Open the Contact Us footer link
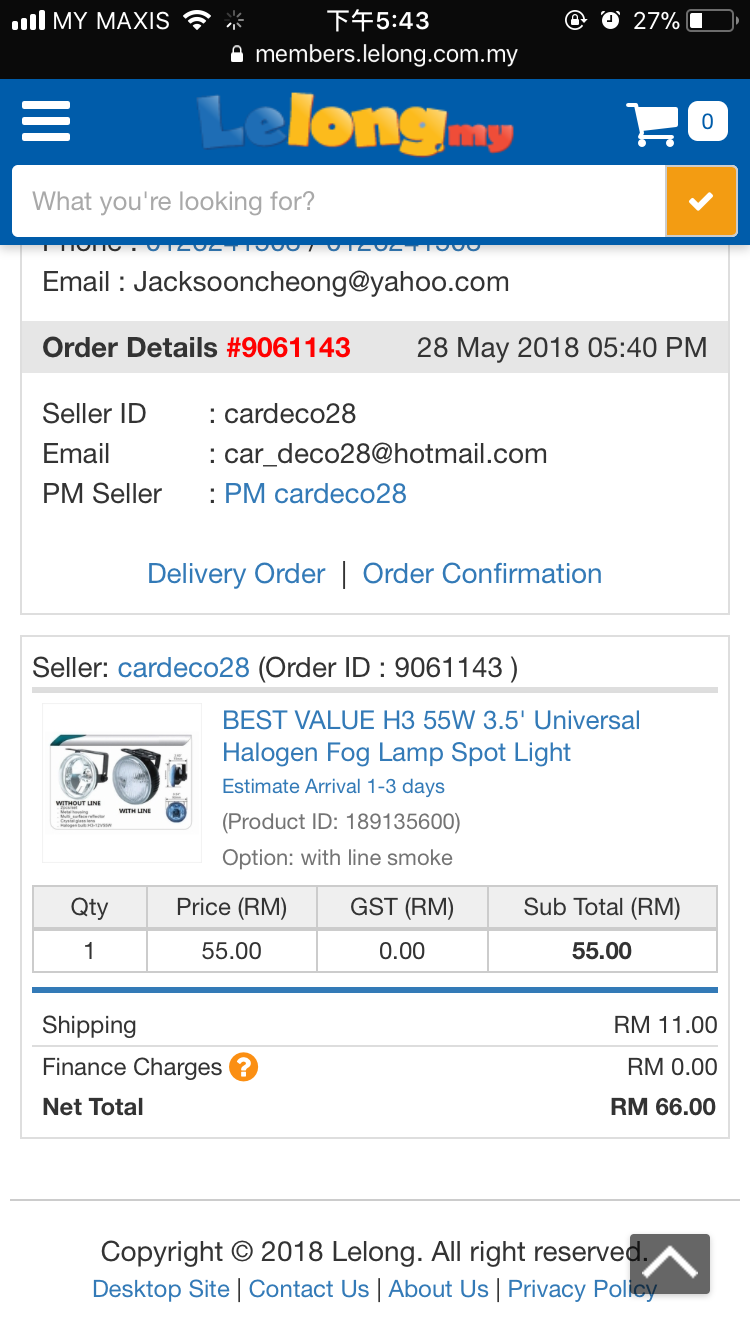Screen dimensions: 750x1334 [x=309, y=1289]
